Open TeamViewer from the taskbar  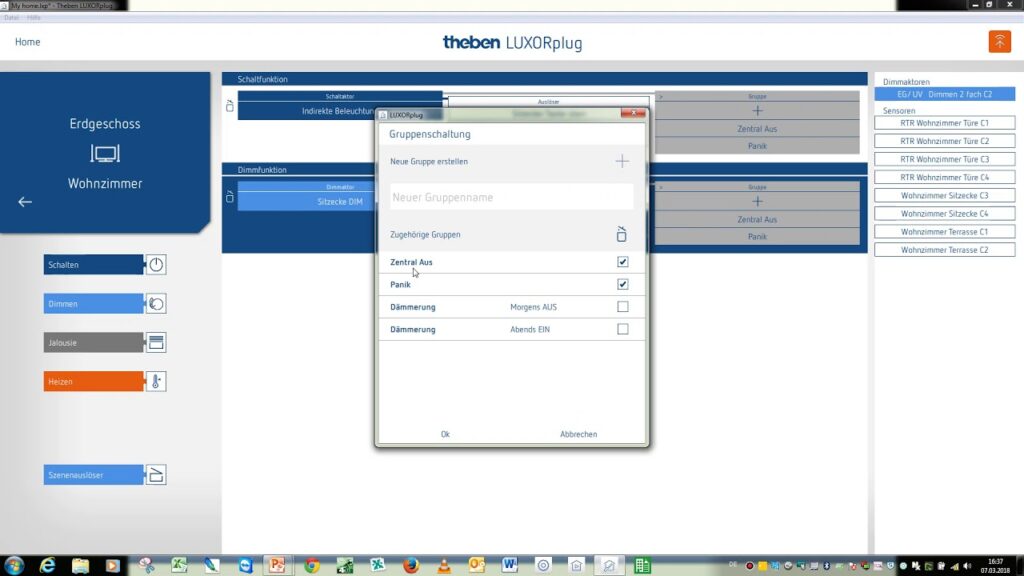(x=246, y=565)
